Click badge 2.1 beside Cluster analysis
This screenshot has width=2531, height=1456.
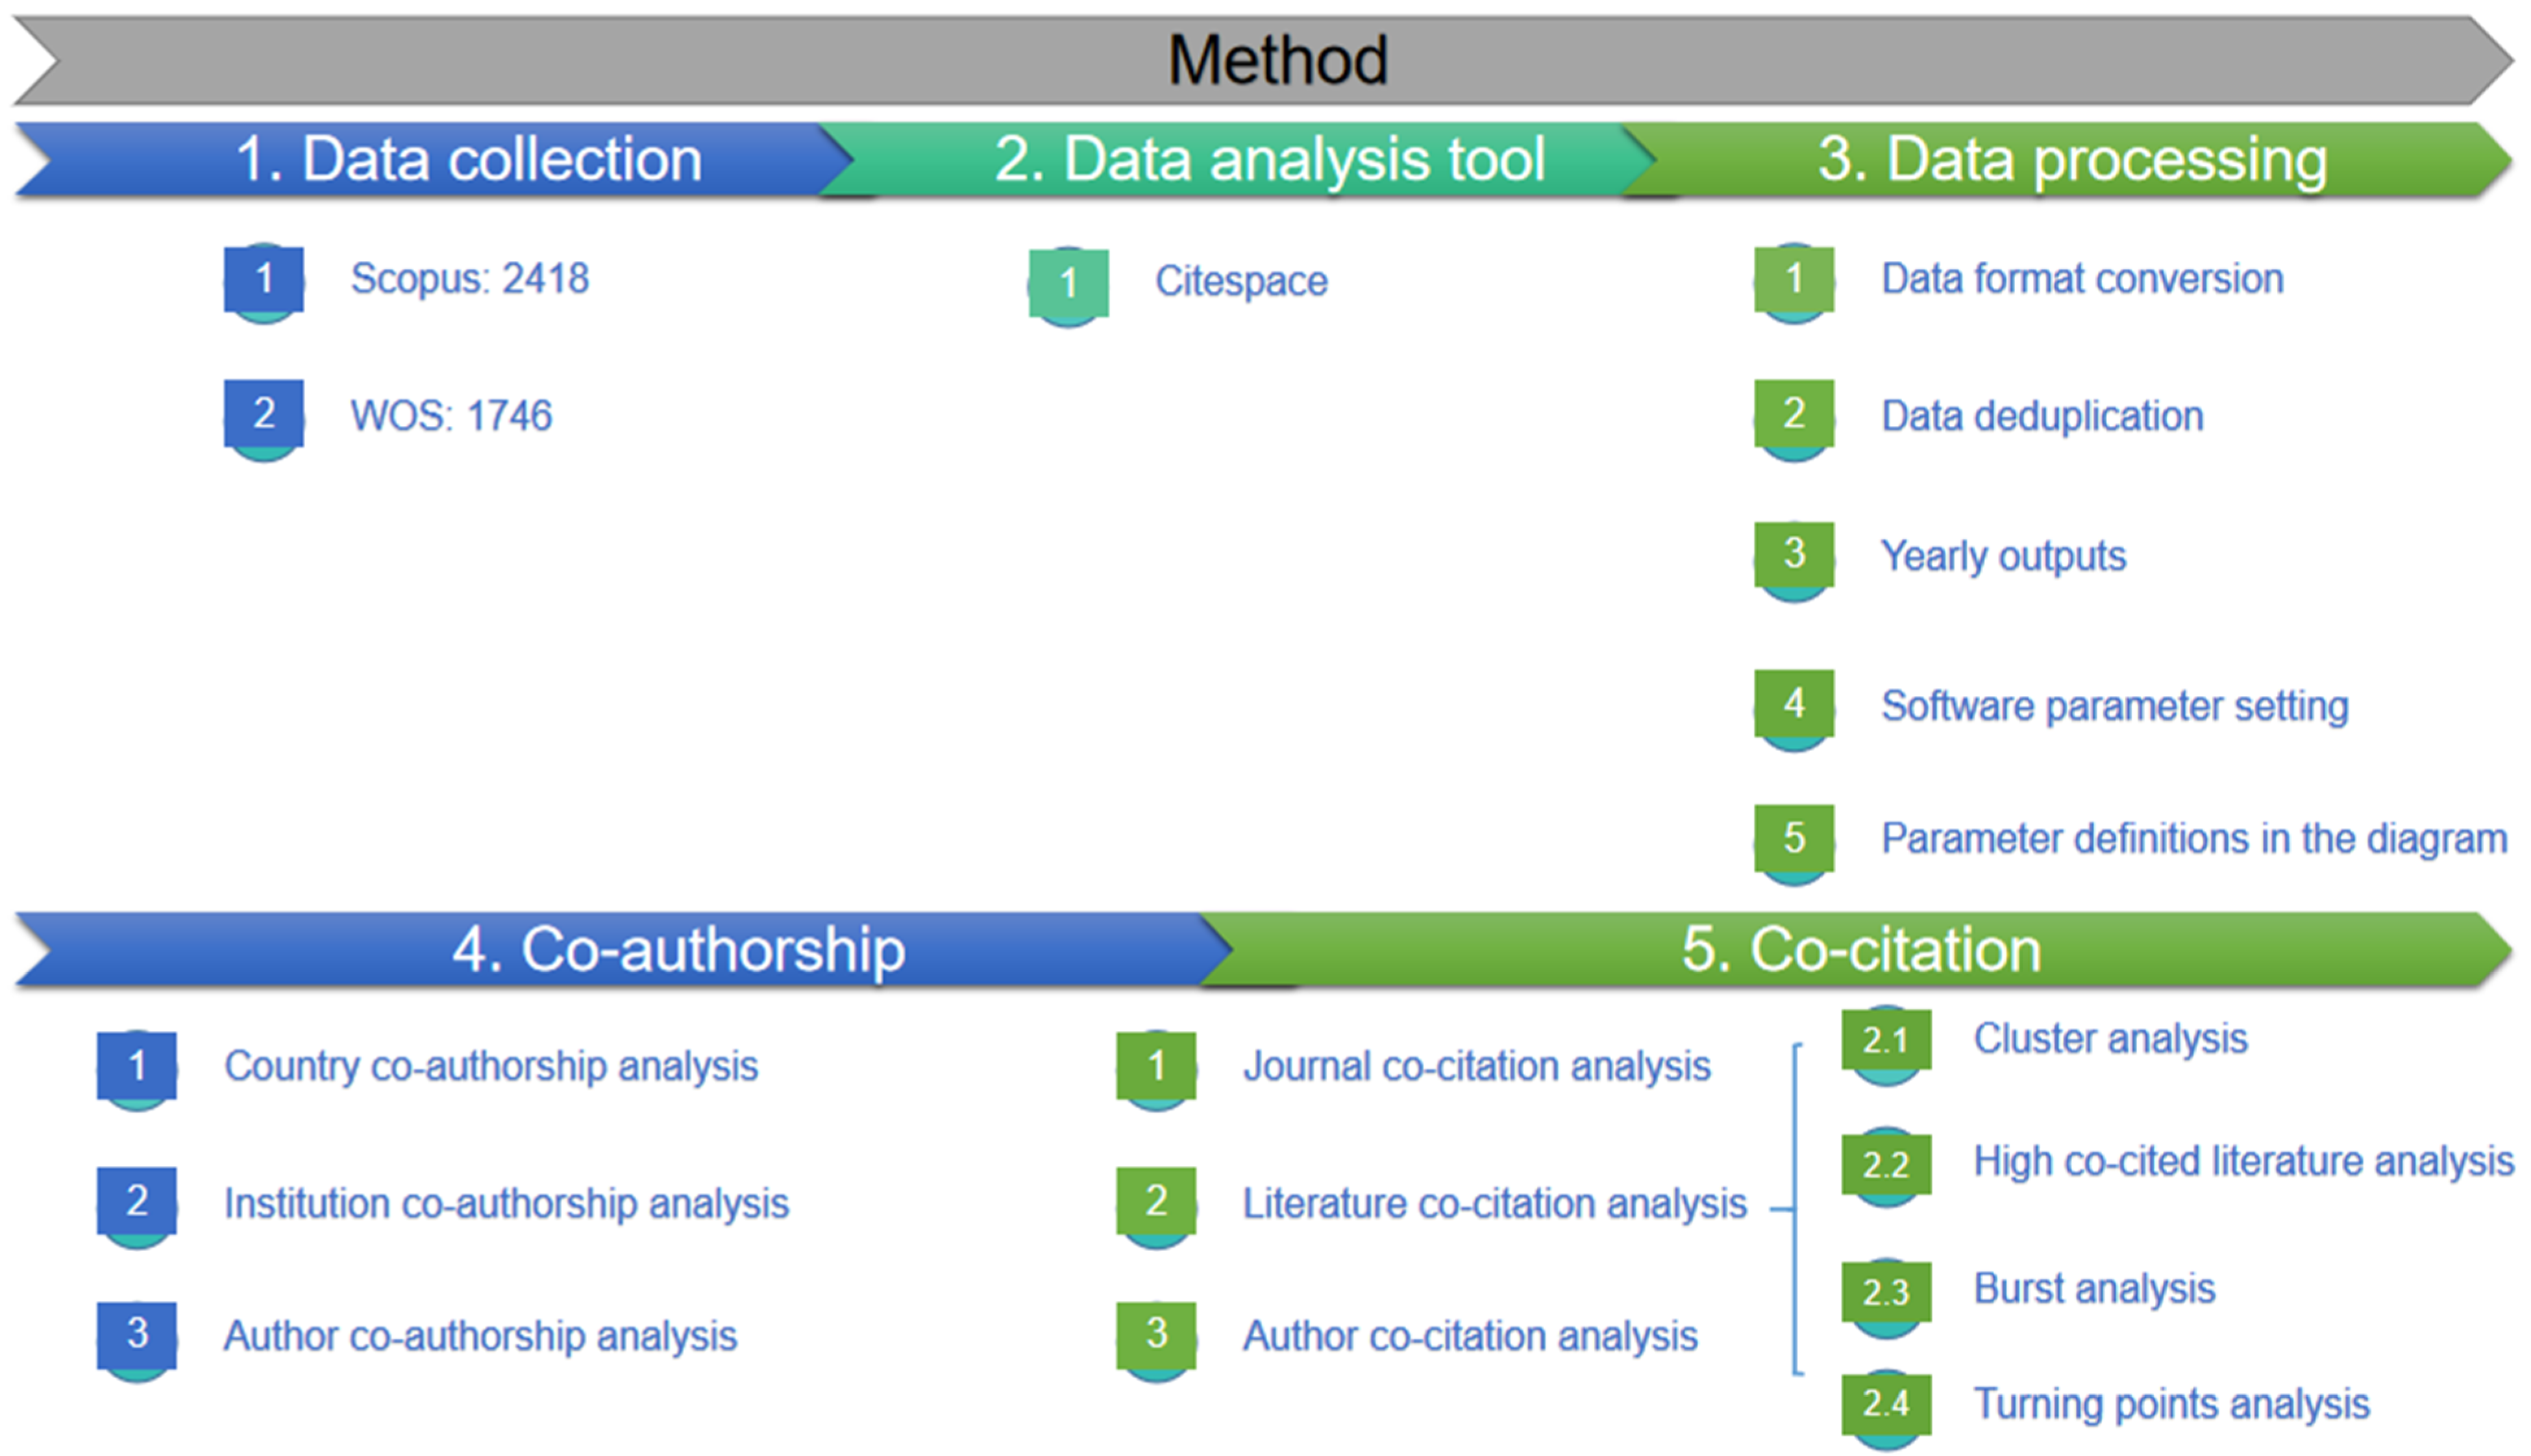(1886, 1041)
